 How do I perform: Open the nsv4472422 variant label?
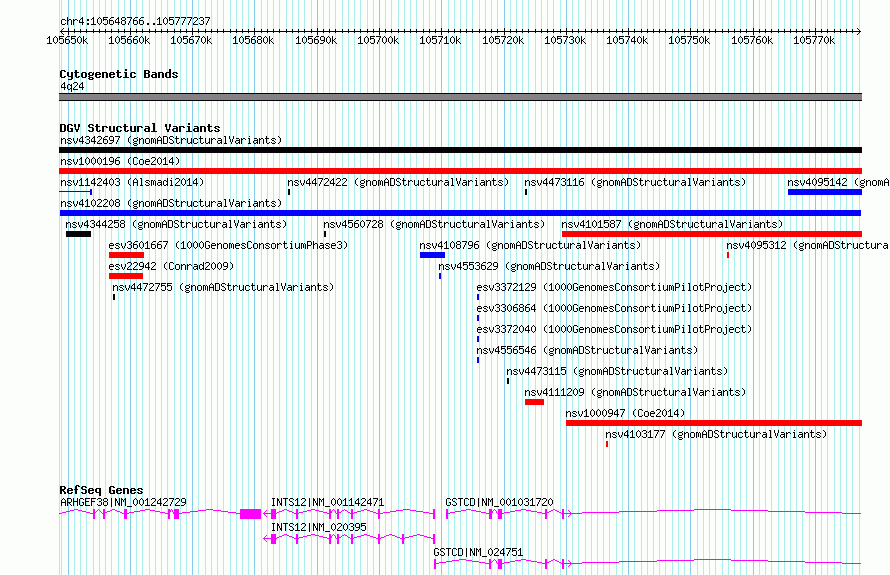click(398, 182)
